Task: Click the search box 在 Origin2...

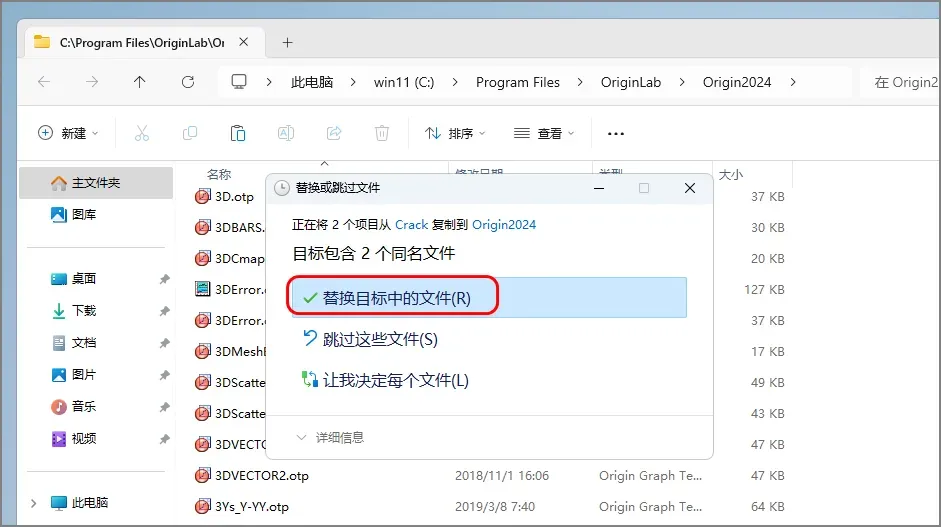Action: click(x=900, y=82)
